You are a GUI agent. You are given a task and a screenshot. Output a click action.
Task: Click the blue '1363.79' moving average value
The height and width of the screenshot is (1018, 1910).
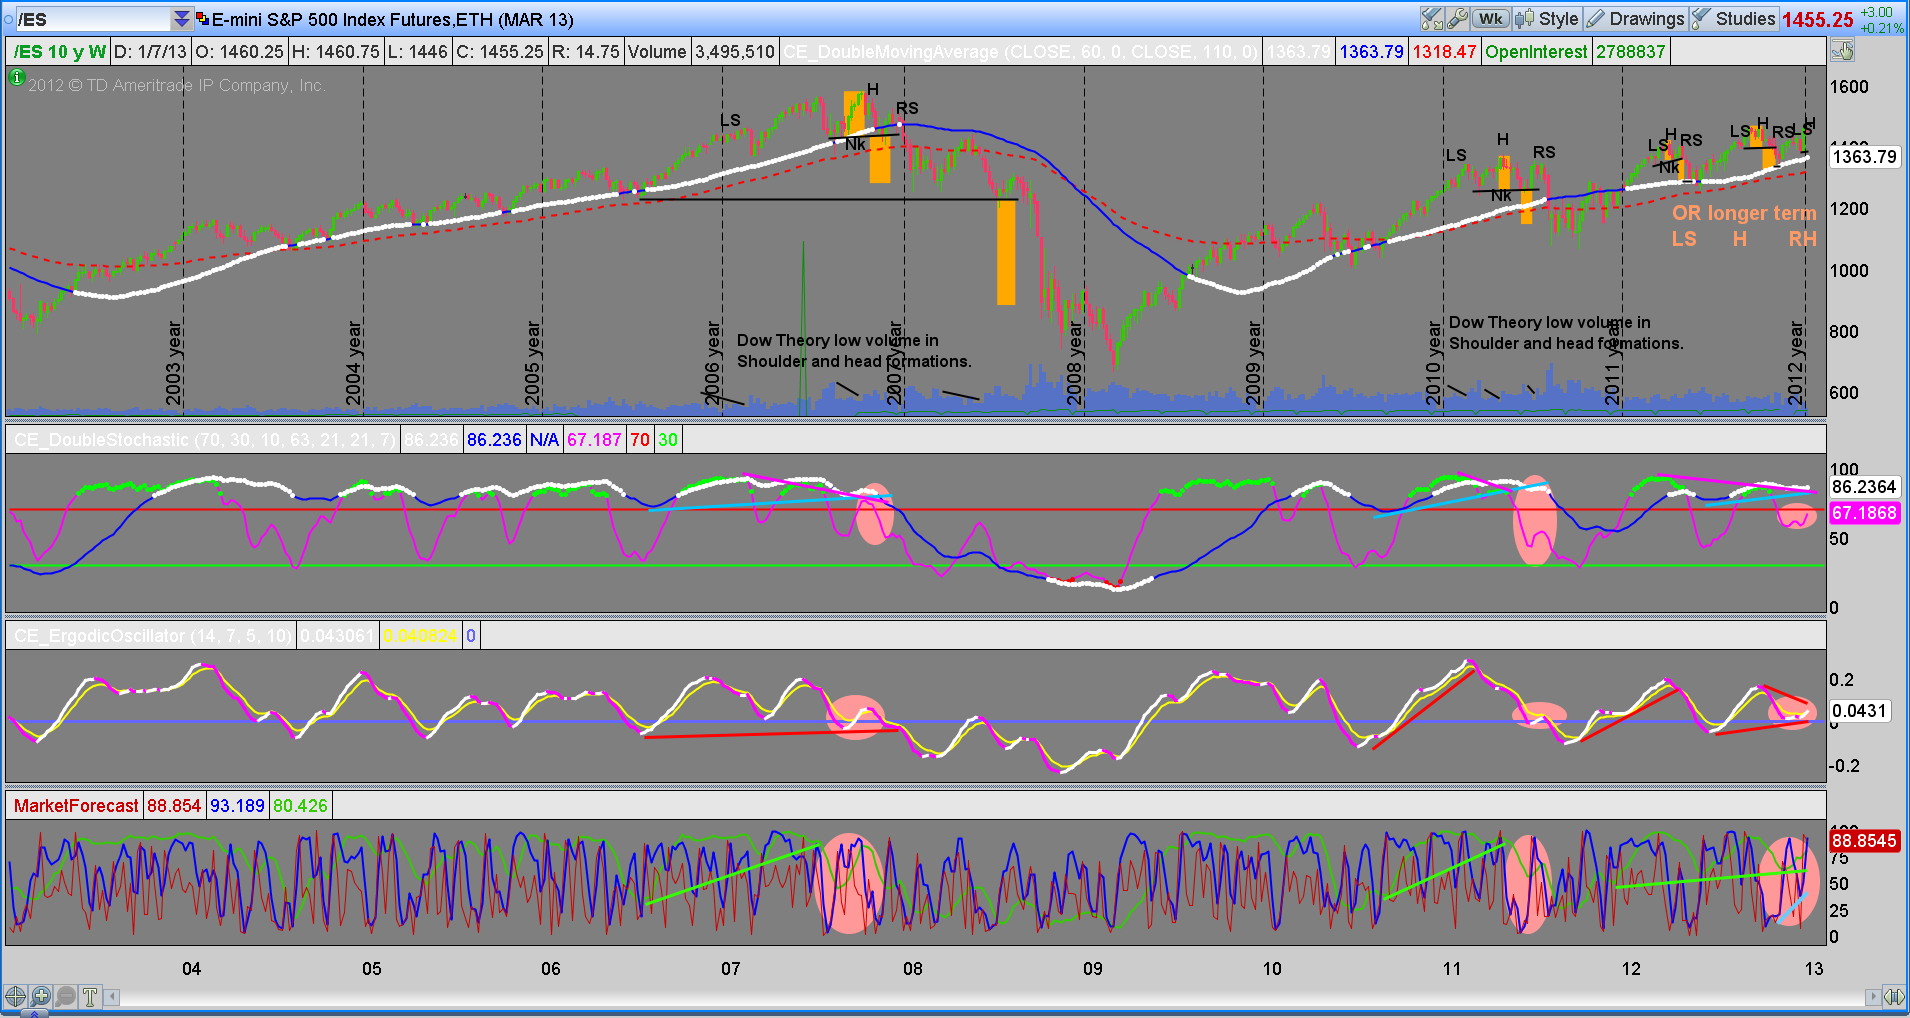click(x=1372, y=52)
